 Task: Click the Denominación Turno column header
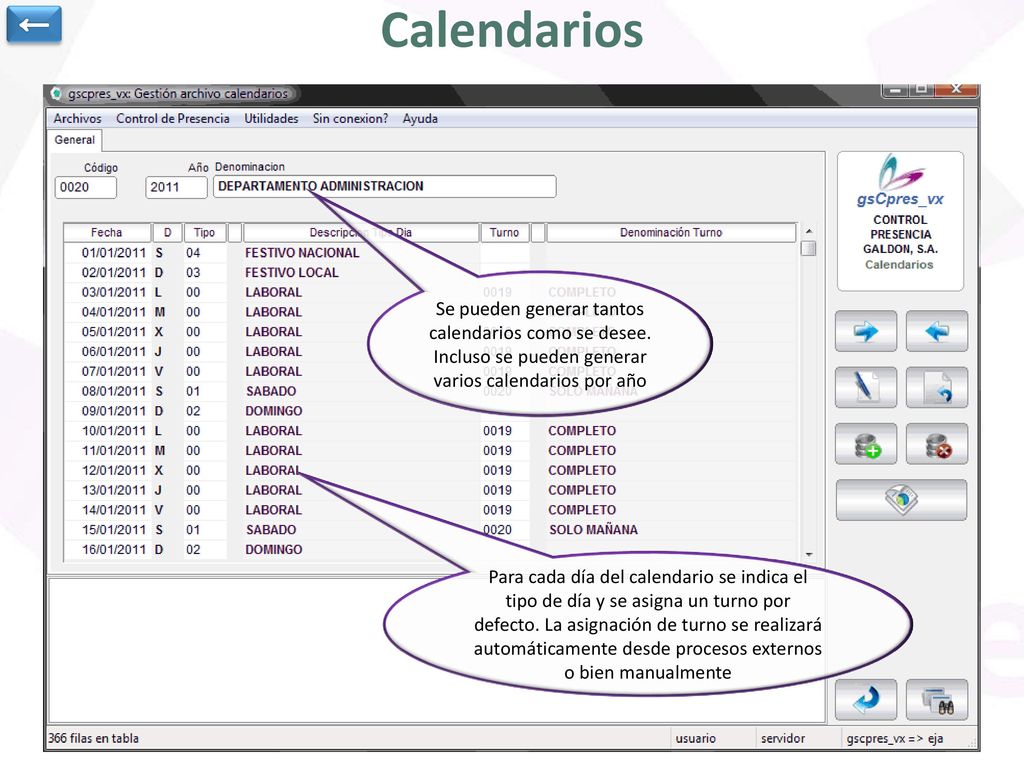[671, 232]
